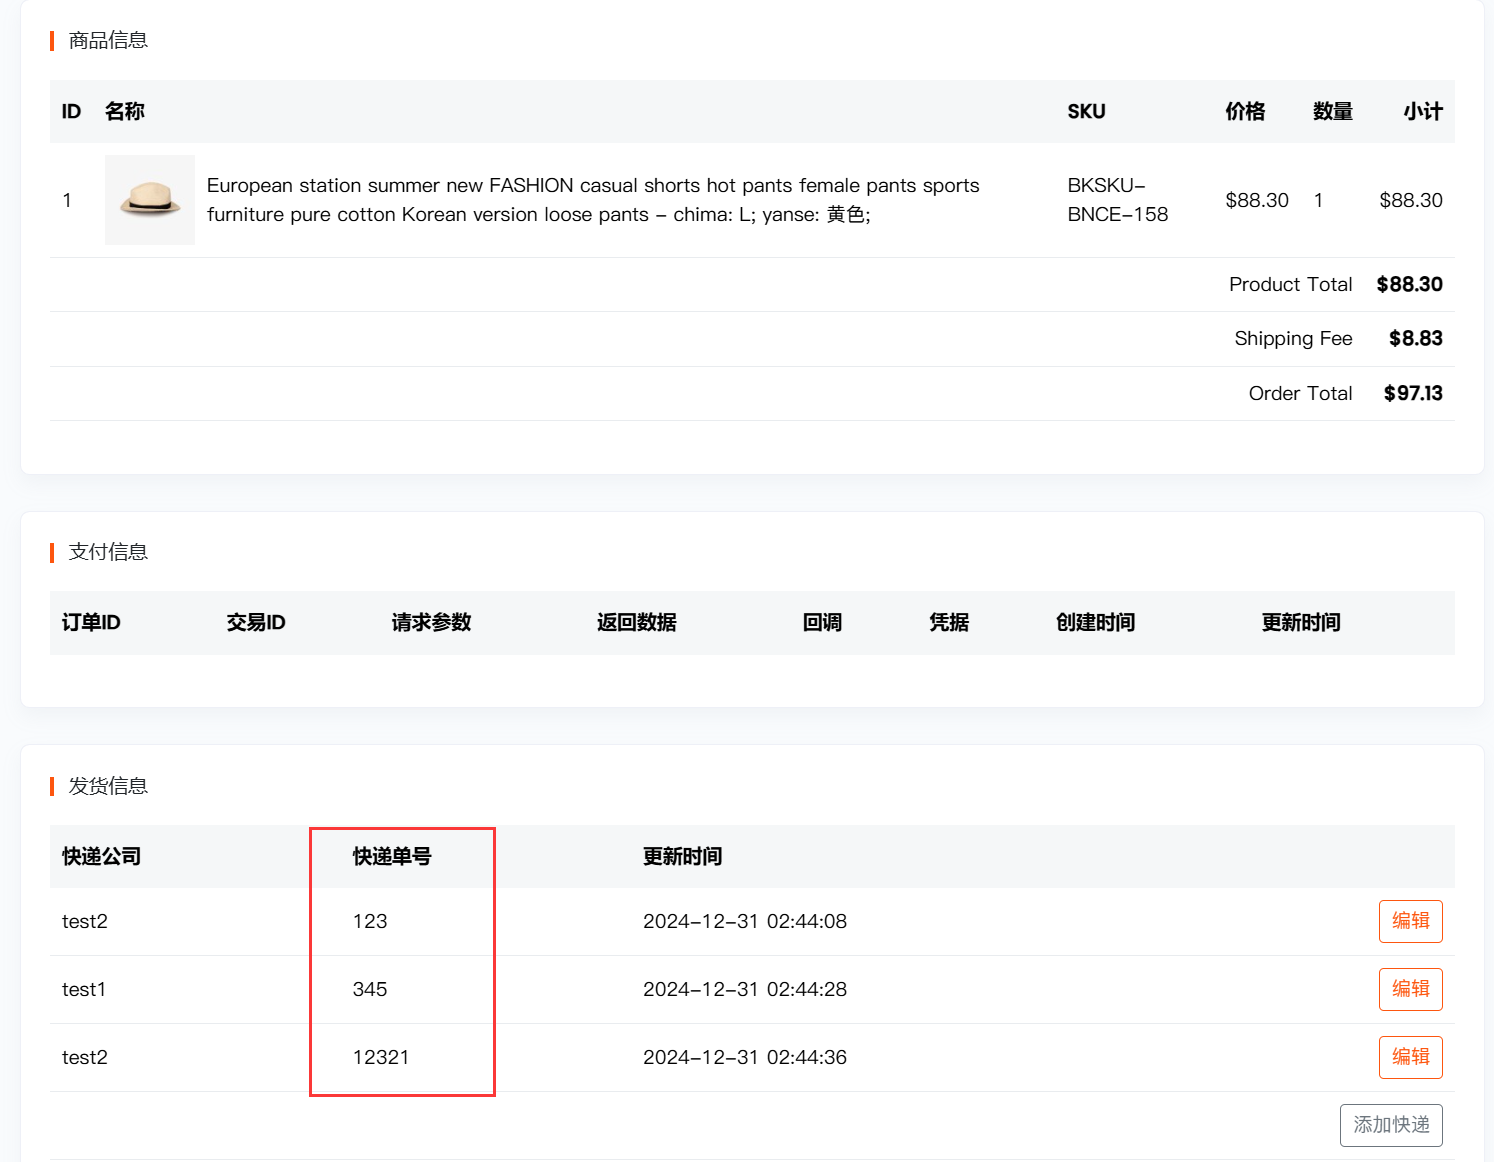Screen dimensions: 1494x1162
Task: Edit the test1 shipment with number 345
Action: (1410, 989)
